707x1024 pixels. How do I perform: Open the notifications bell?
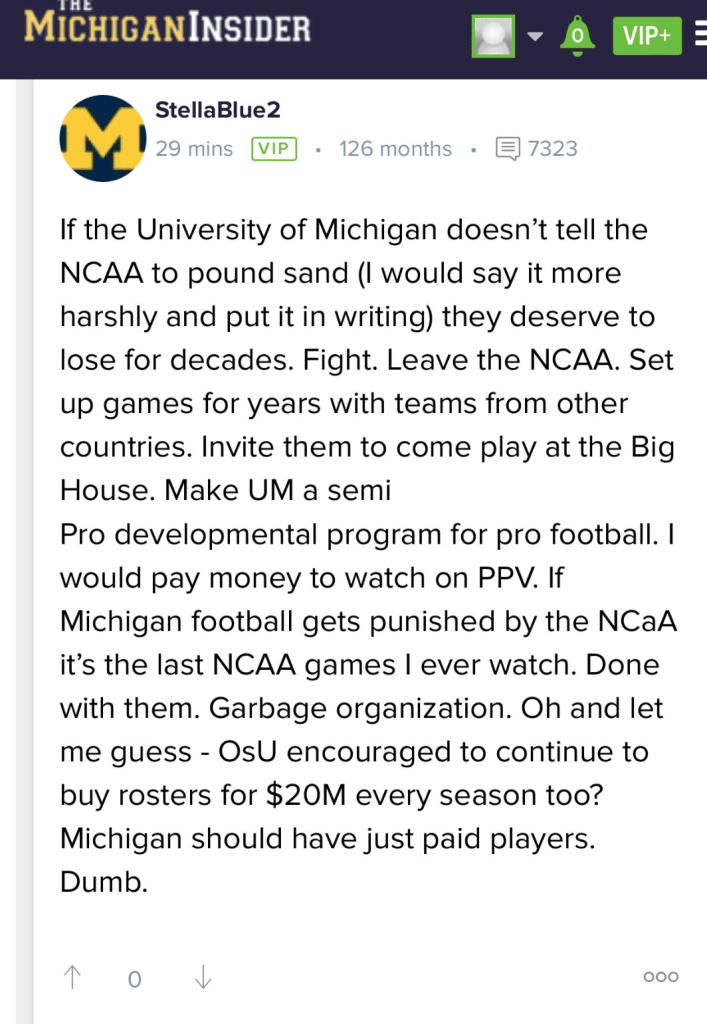(x=576, y=35)
